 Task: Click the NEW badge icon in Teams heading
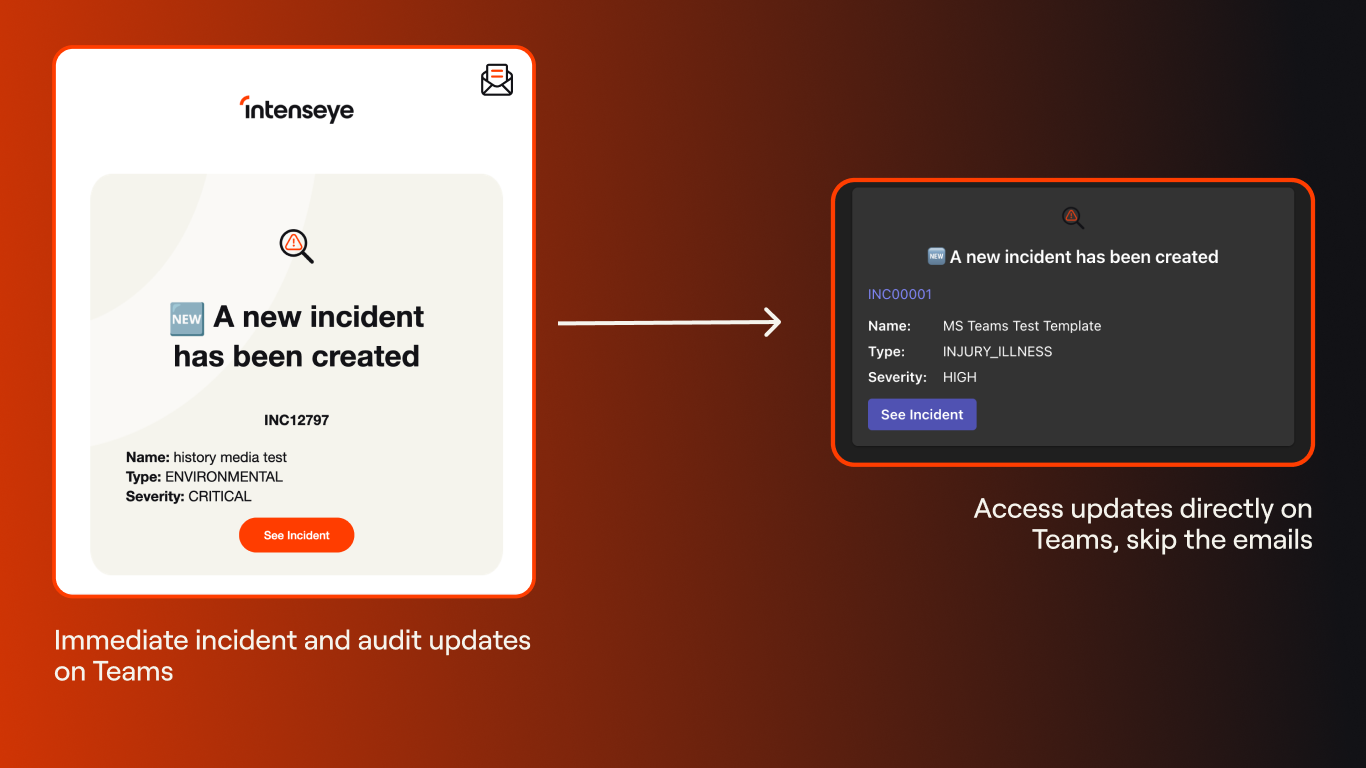pyautogui.click(x=936, y=256)
